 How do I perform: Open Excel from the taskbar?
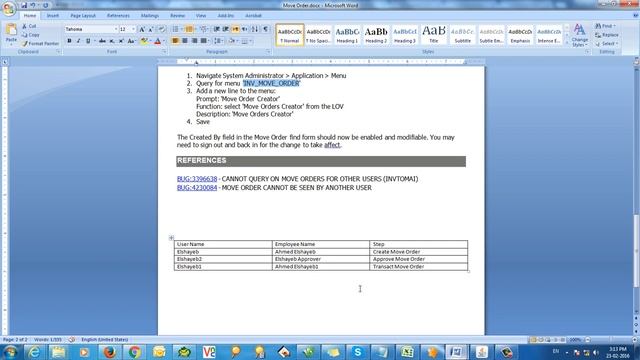[407, 352]
